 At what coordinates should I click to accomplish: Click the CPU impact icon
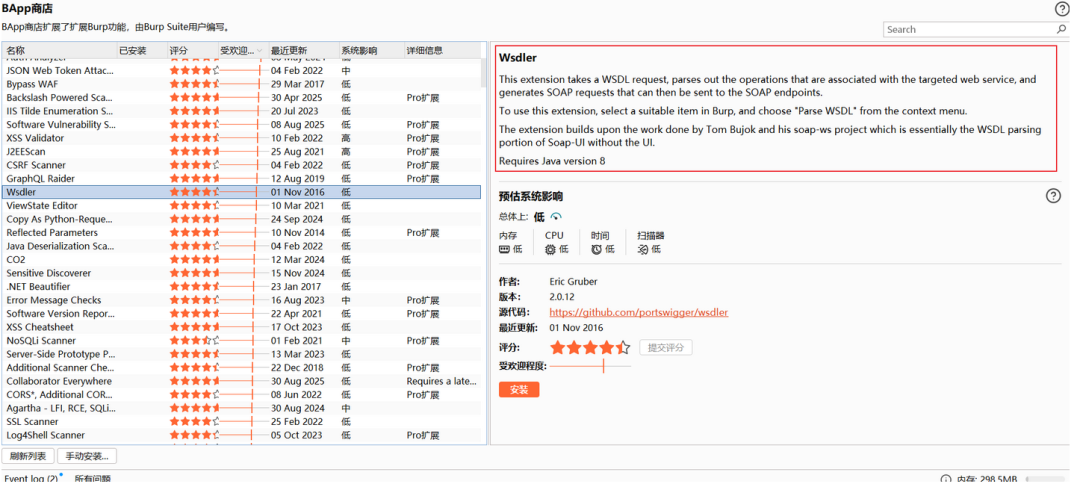point(550,249)
